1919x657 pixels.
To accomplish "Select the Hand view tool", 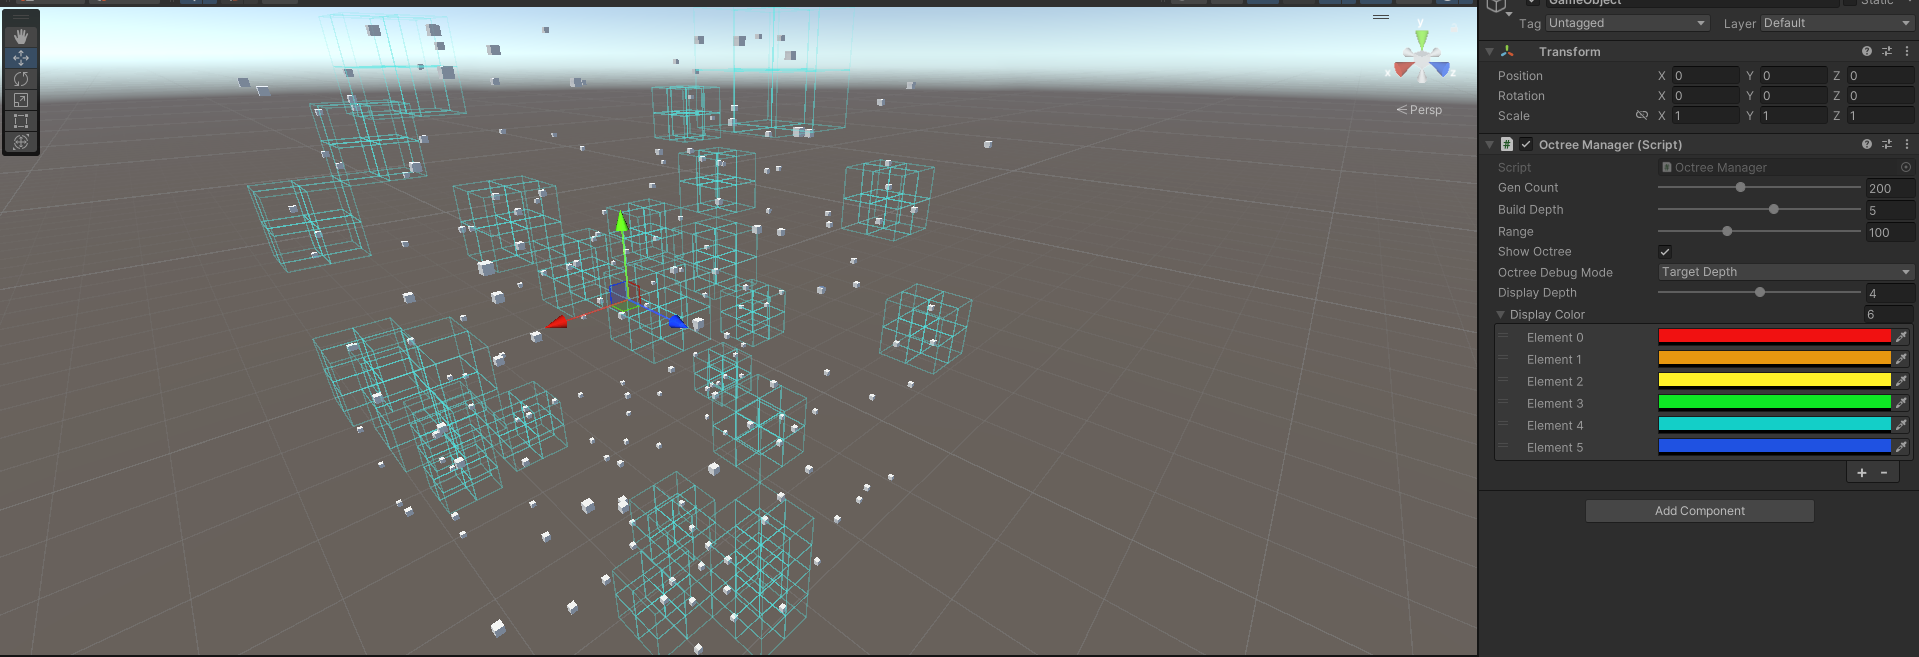I will (x=20, y=36).
